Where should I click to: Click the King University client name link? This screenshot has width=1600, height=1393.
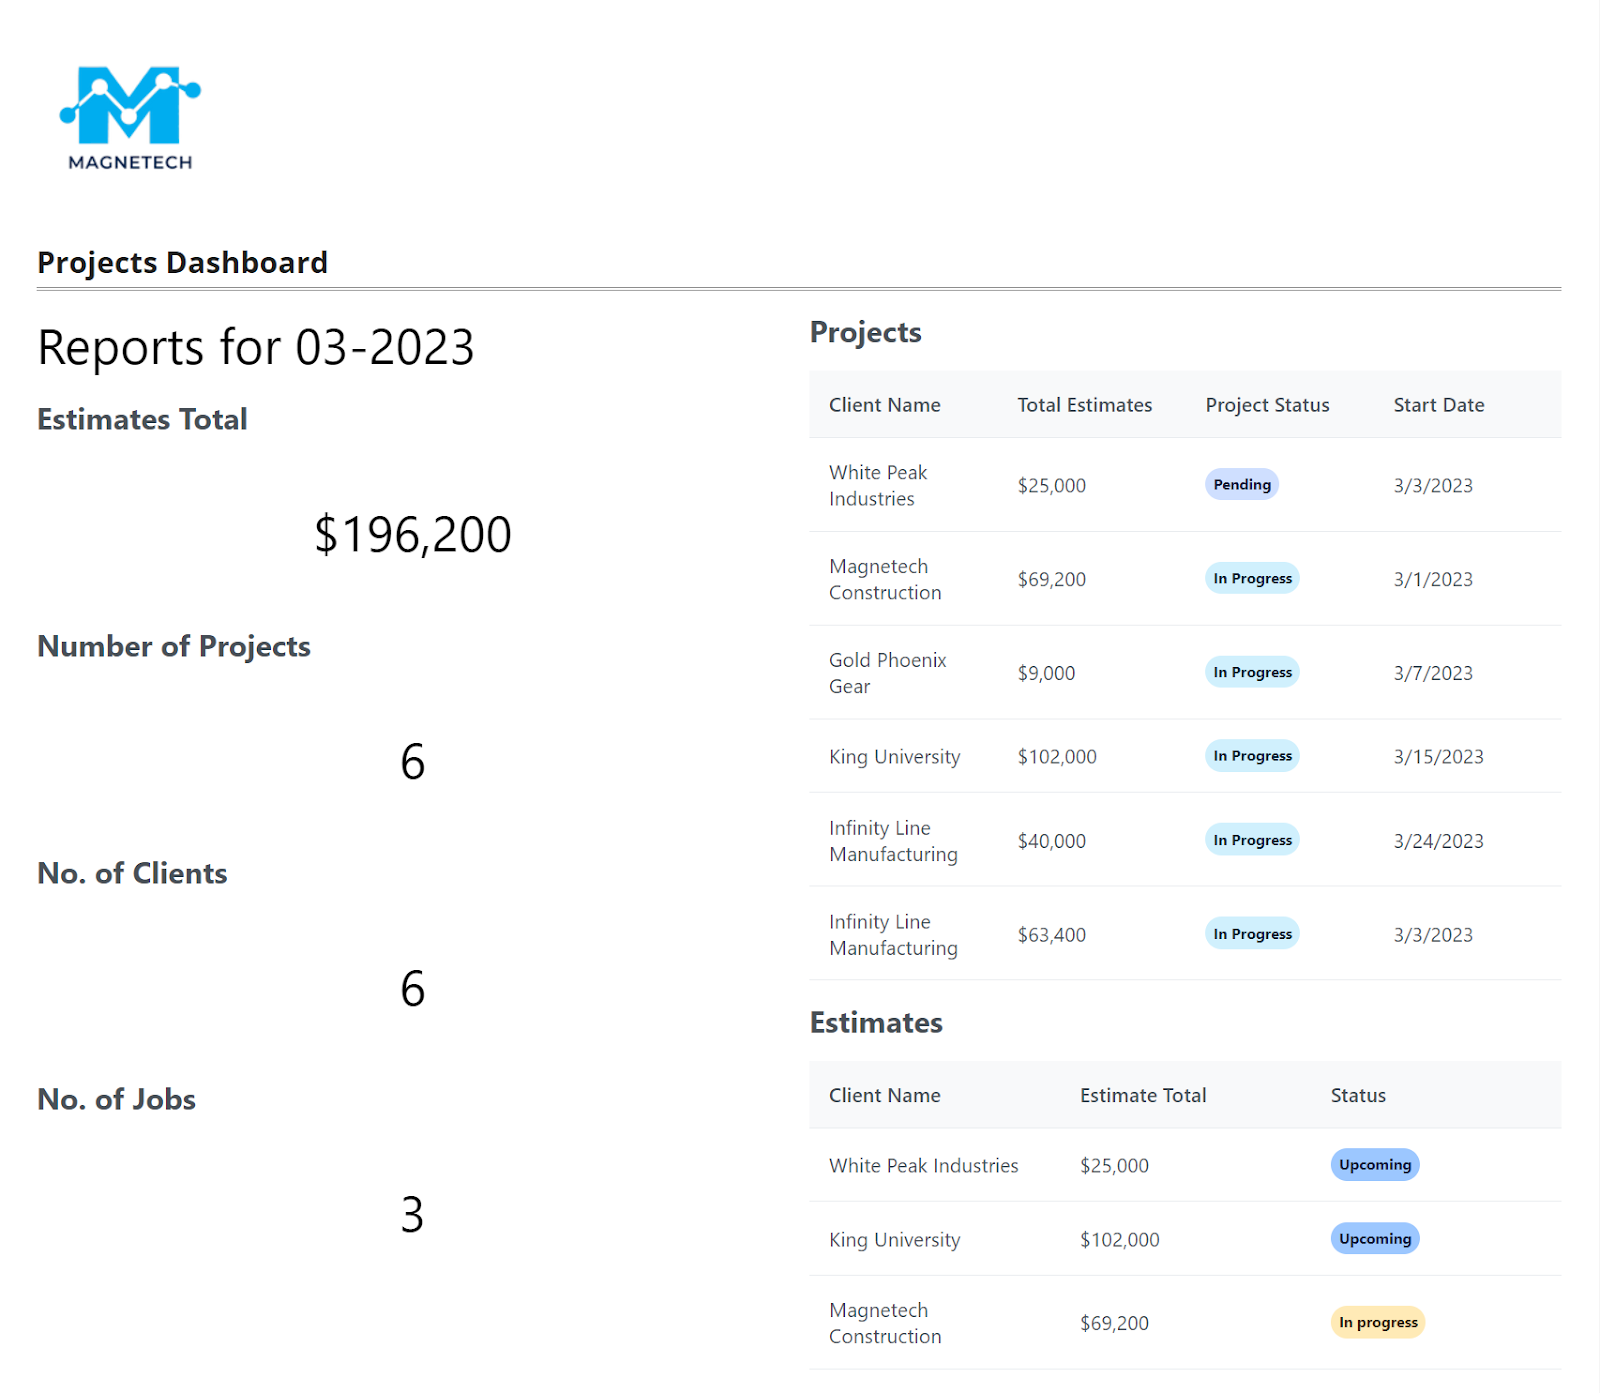[894, 756]
